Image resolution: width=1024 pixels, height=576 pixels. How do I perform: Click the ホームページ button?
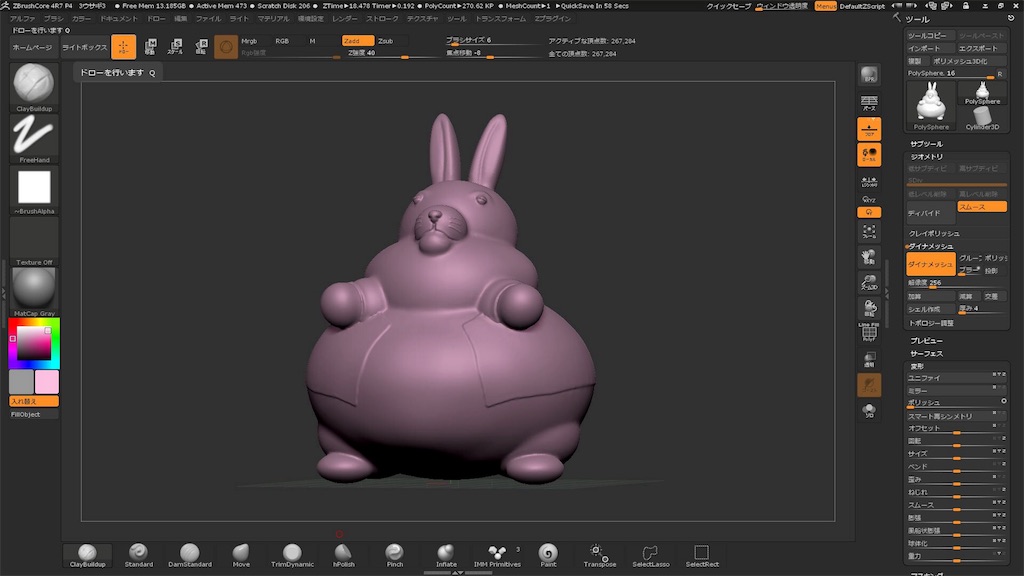click(32, 48)
